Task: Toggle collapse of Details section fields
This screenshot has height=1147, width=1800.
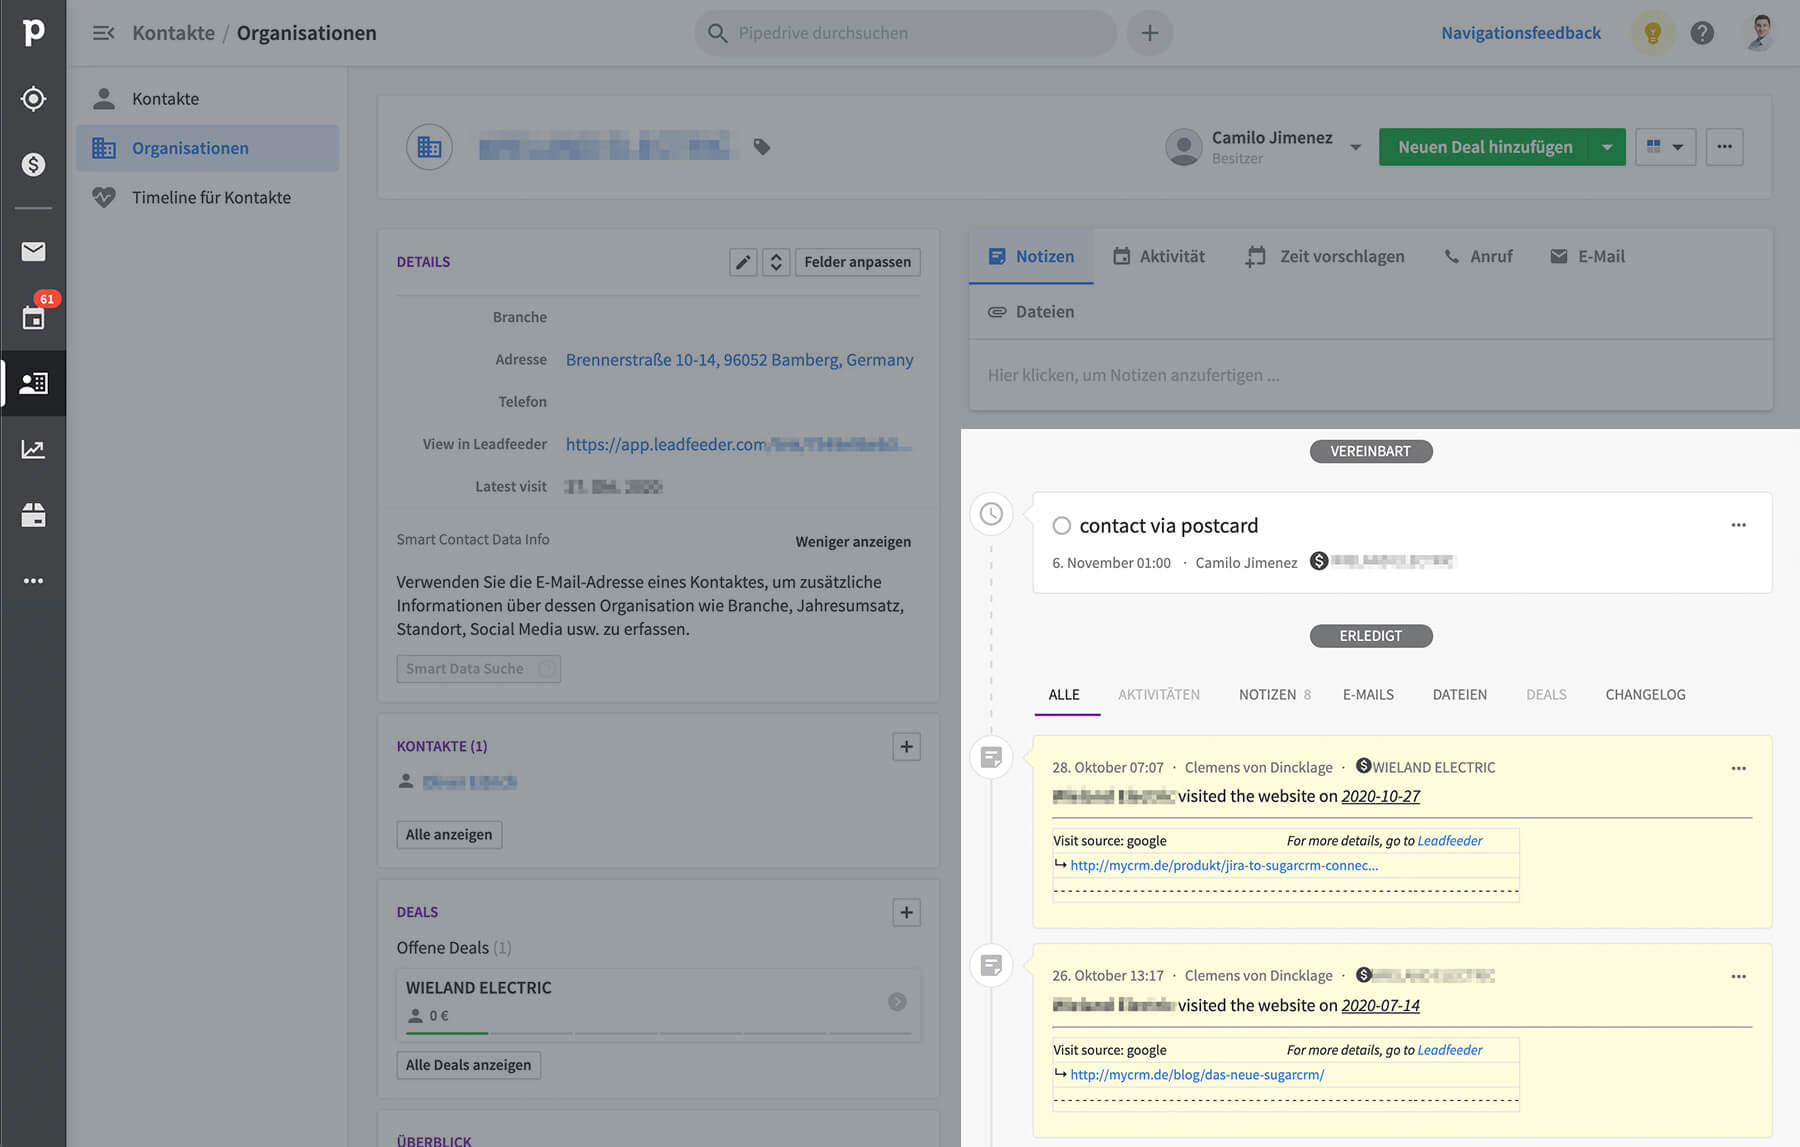Action: (776, 262)
